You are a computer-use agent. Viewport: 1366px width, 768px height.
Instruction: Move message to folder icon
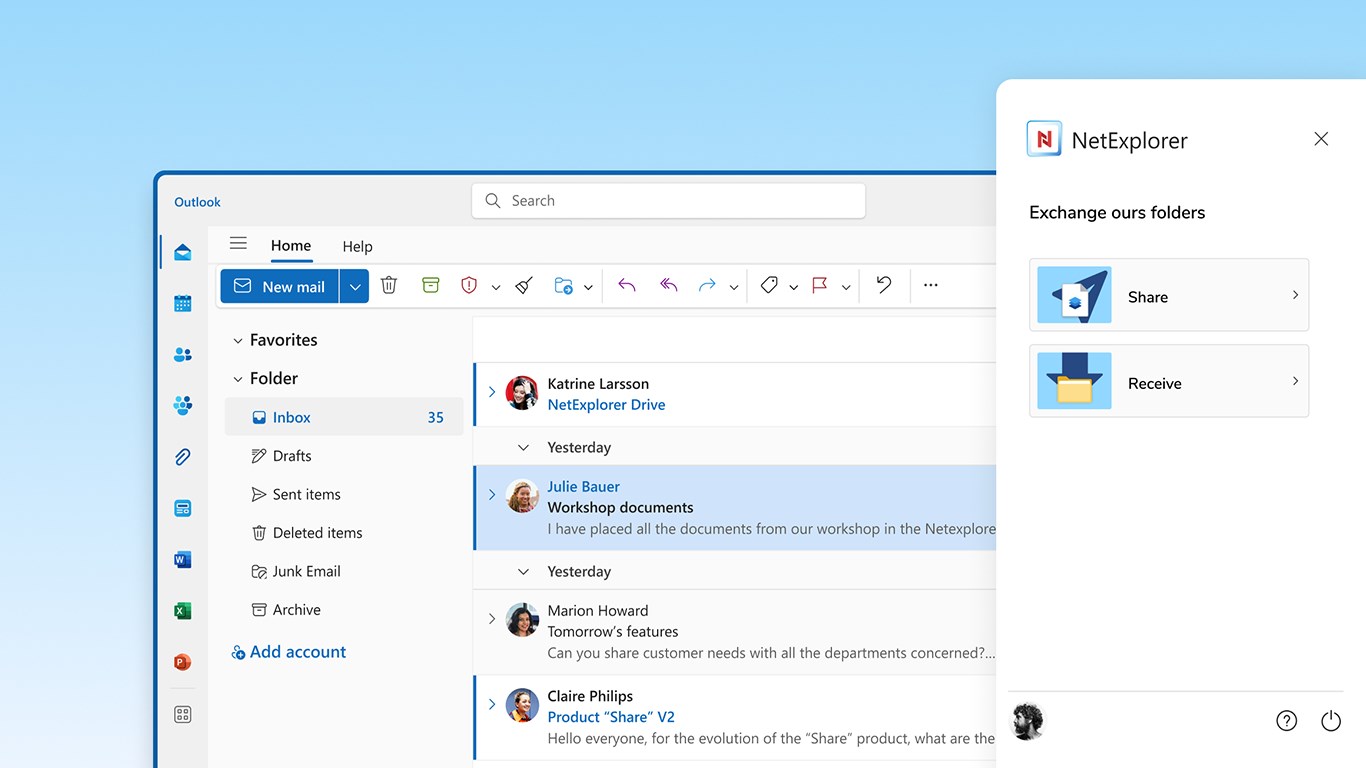click(x=564, y=286)
